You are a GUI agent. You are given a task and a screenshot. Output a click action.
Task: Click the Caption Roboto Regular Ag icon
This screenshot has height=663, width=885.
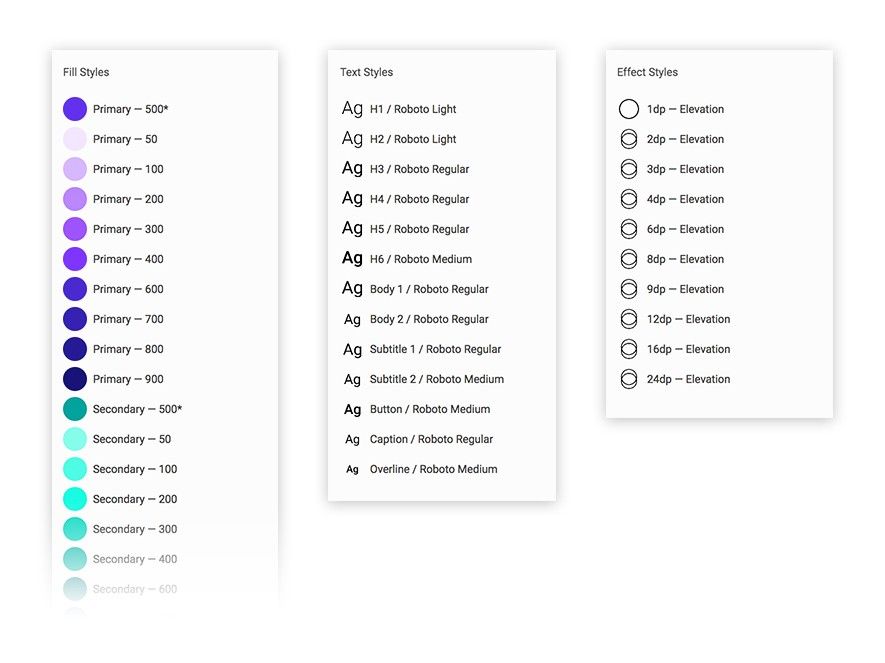pyautogui.click(x=352, y=439)
